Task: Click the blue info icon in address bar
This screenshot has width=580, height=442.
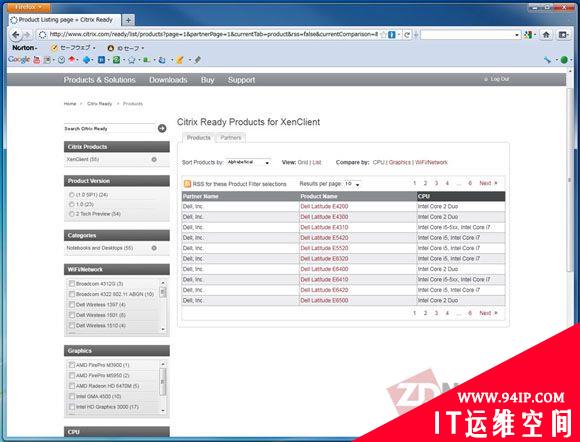Action: [x=392, y=34]
